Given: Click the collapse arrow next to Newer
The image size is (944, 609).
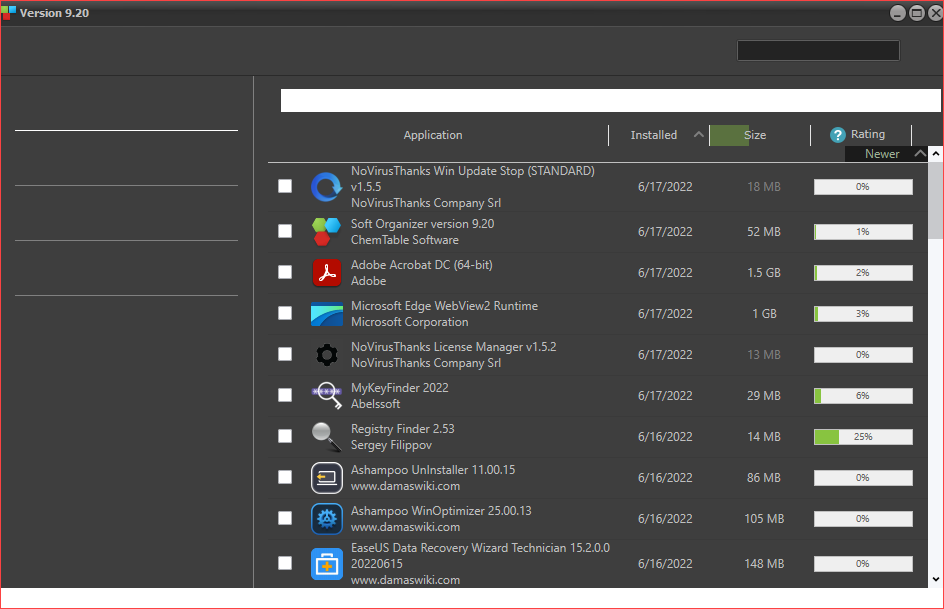Looking at the screenshot, I should pyautogui.click(x=919, y=153).
